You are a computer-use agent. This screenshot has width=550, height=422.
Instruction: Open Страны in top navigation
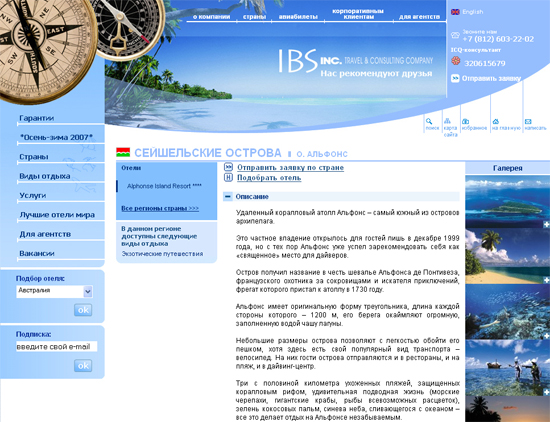click(254, 17)
